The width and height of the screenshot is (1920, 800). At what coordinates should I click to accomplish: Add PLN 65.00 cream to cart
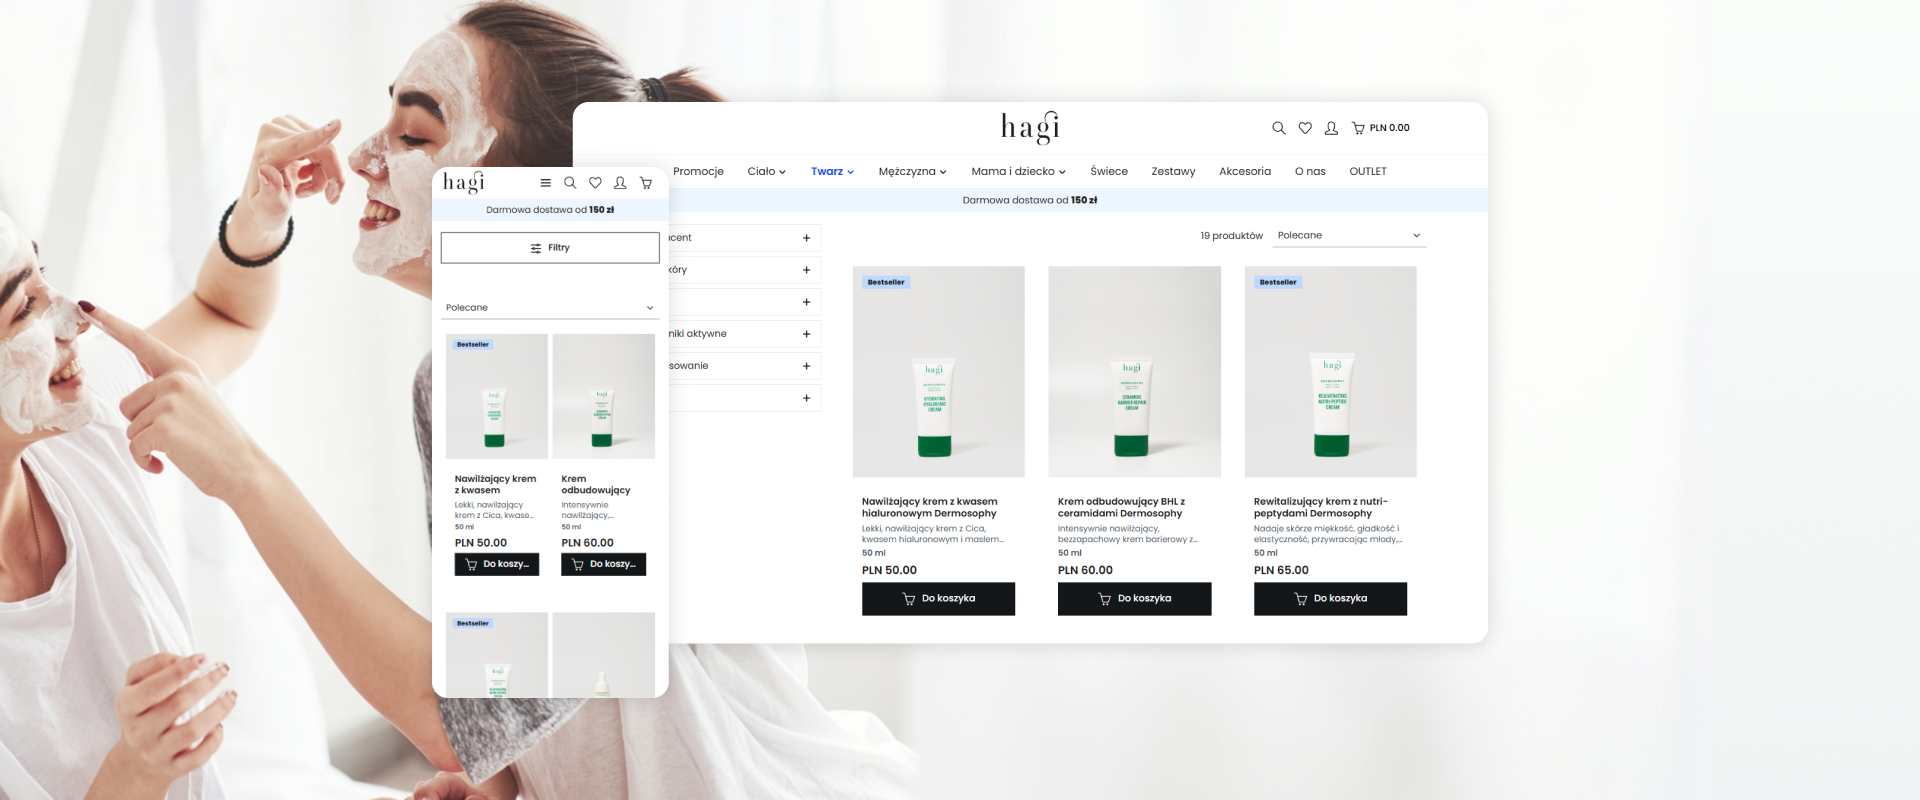[x=1330, y=599]
